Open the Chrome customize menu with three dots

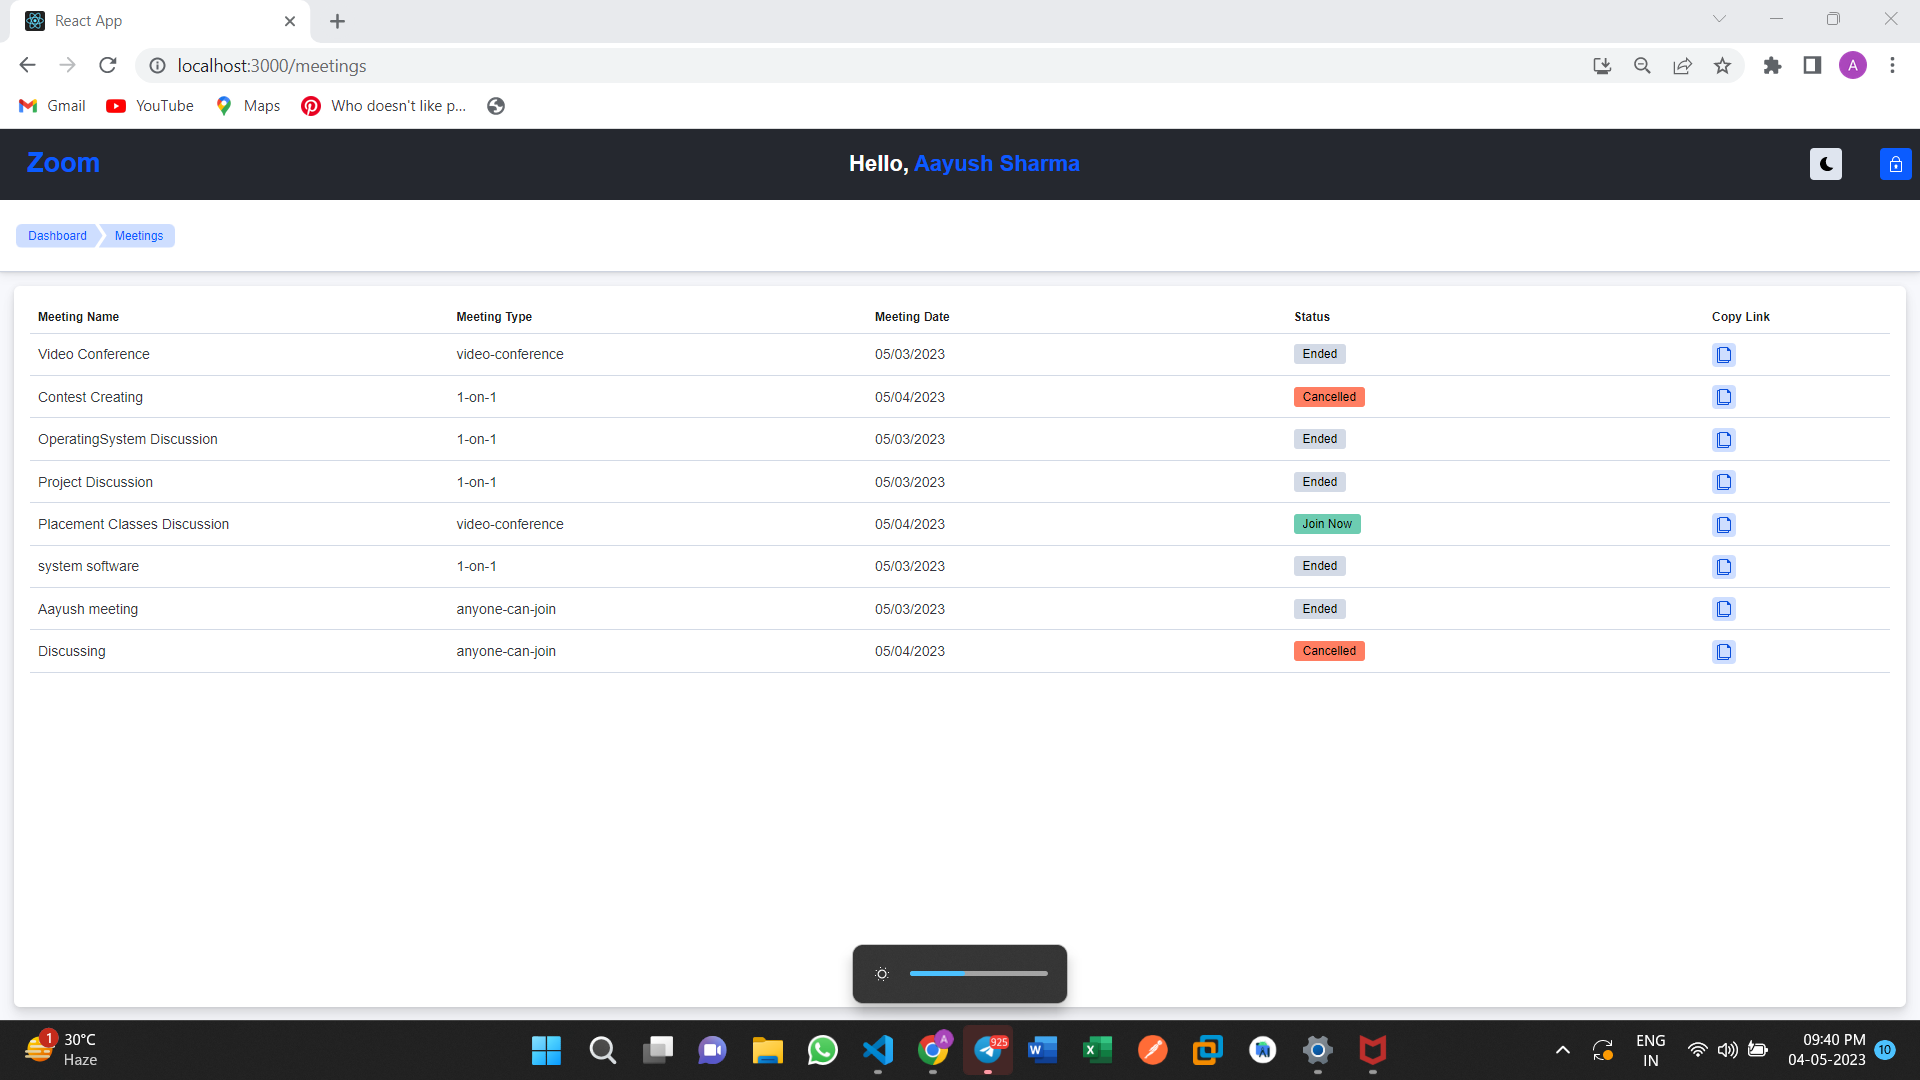[x=1892, y=65]
